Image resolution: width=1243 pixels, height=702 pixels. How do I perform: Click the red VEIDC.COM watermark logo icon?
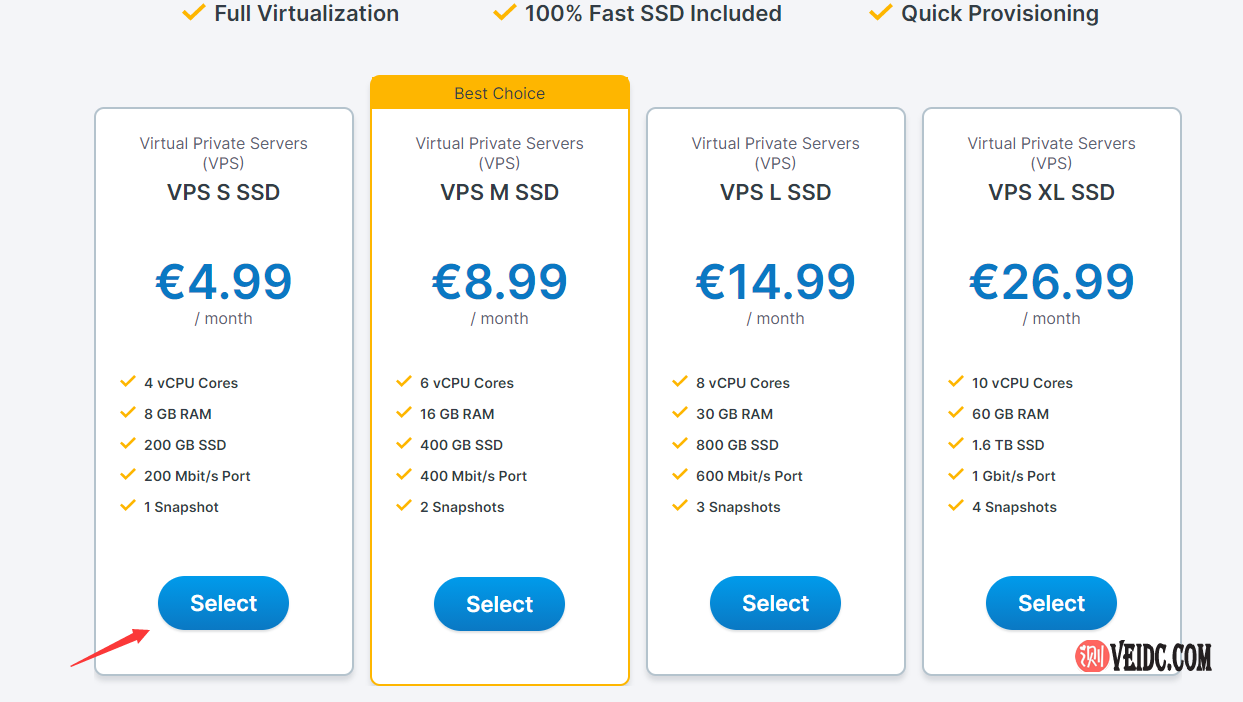(x=1092, y=656)
